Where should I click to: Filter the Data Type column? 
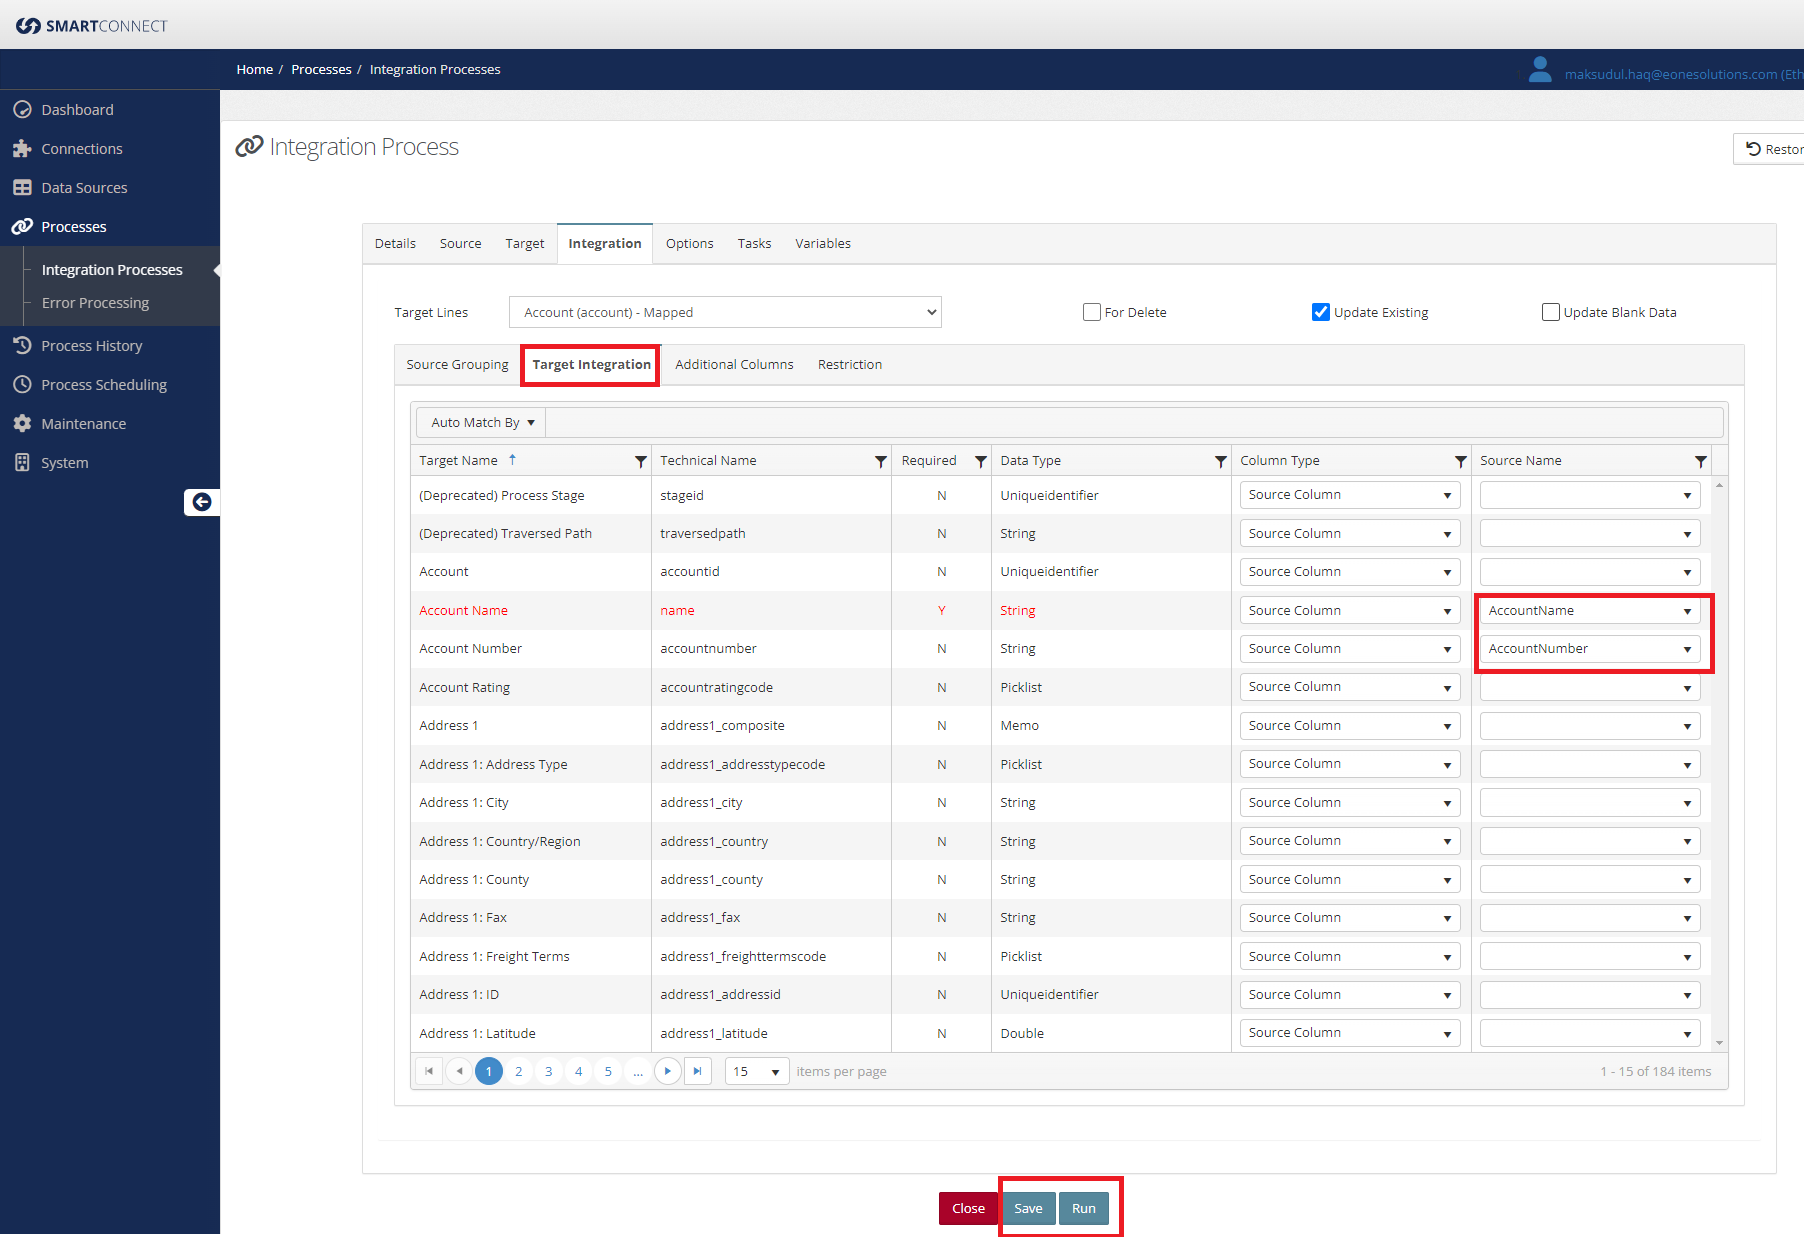[x=1220, y=461]
